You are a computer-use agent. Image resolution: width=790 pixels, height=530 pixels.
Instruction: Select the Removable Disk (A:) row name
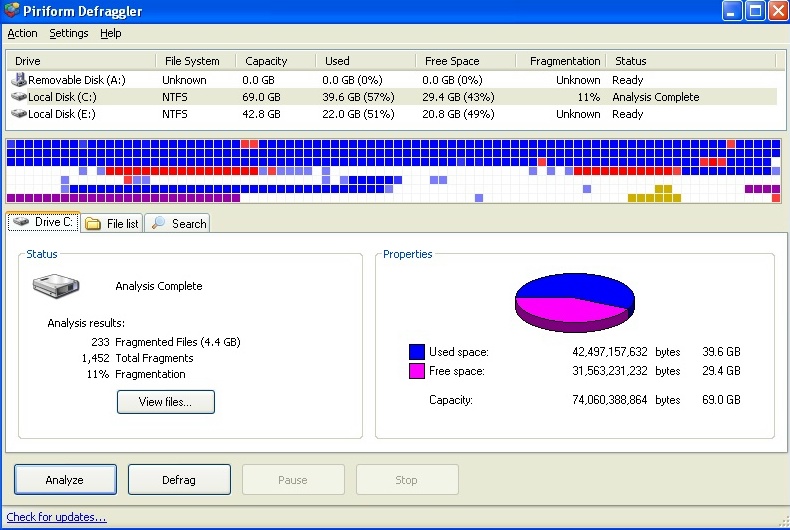(77, 80)
